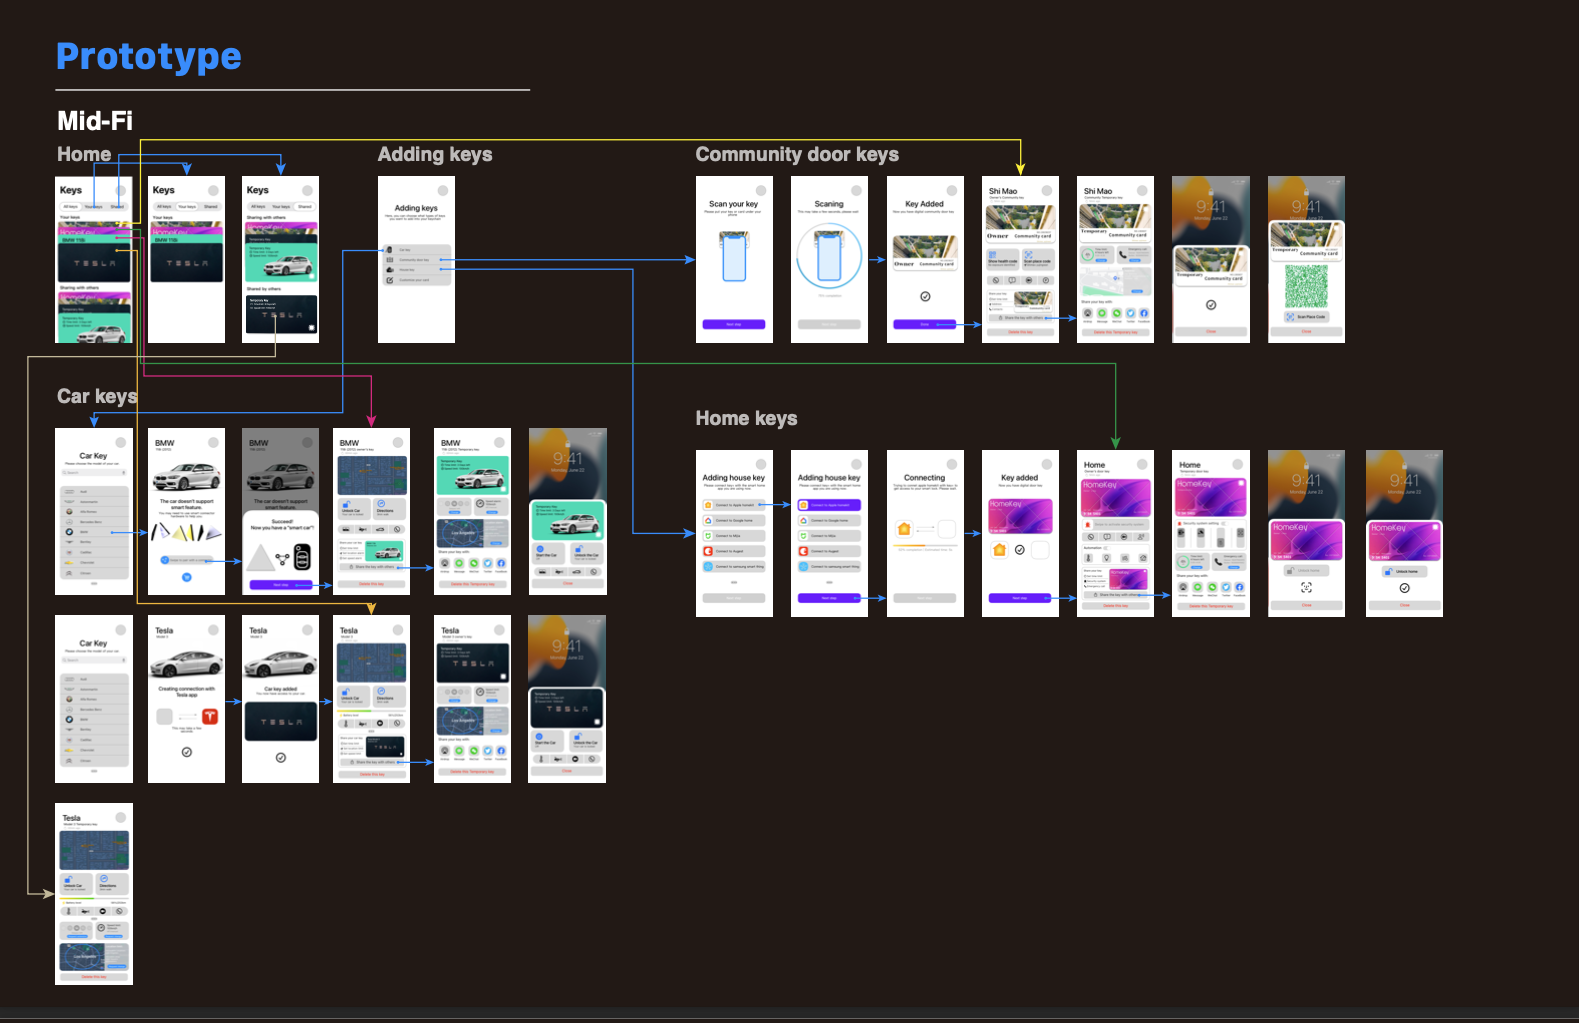Click the Facebook share icon in Shi Mao screen

coord(1144,313)
